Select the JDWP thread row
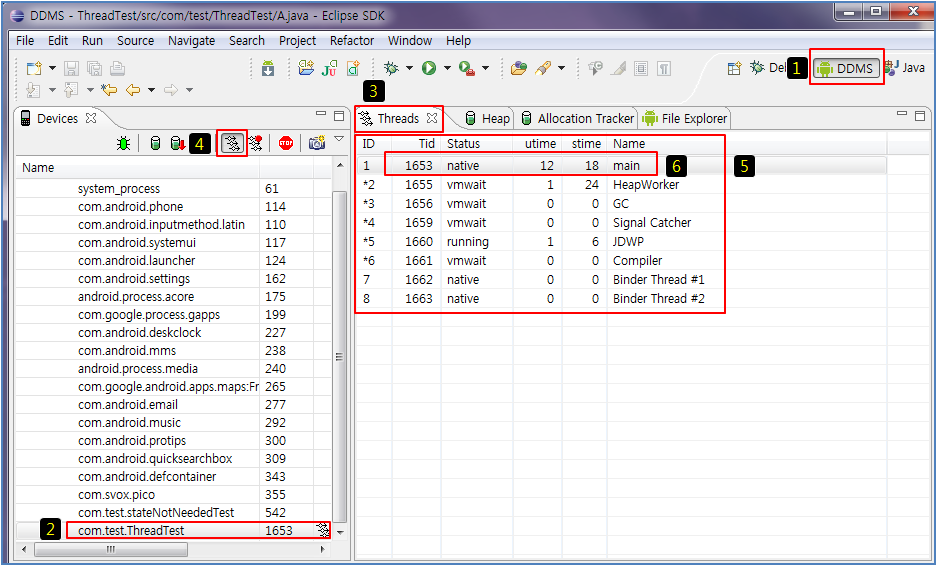Screen dimensions: 937x566 click(630, 242)
